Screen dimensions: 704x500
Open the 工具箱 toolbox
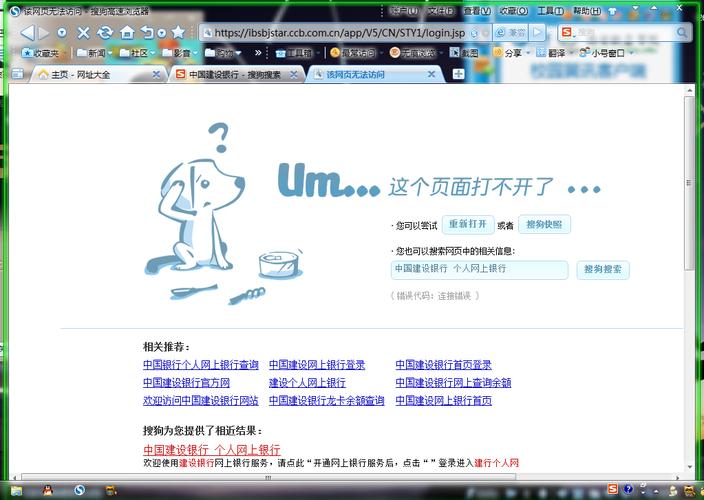[298, 53]
